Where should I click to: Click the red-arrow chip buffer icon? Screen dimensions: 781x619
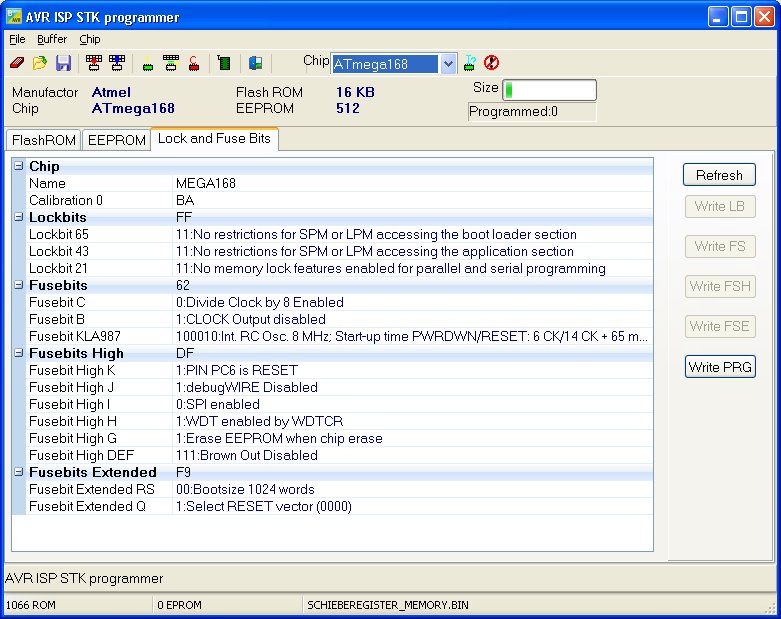tap(95, 63)
